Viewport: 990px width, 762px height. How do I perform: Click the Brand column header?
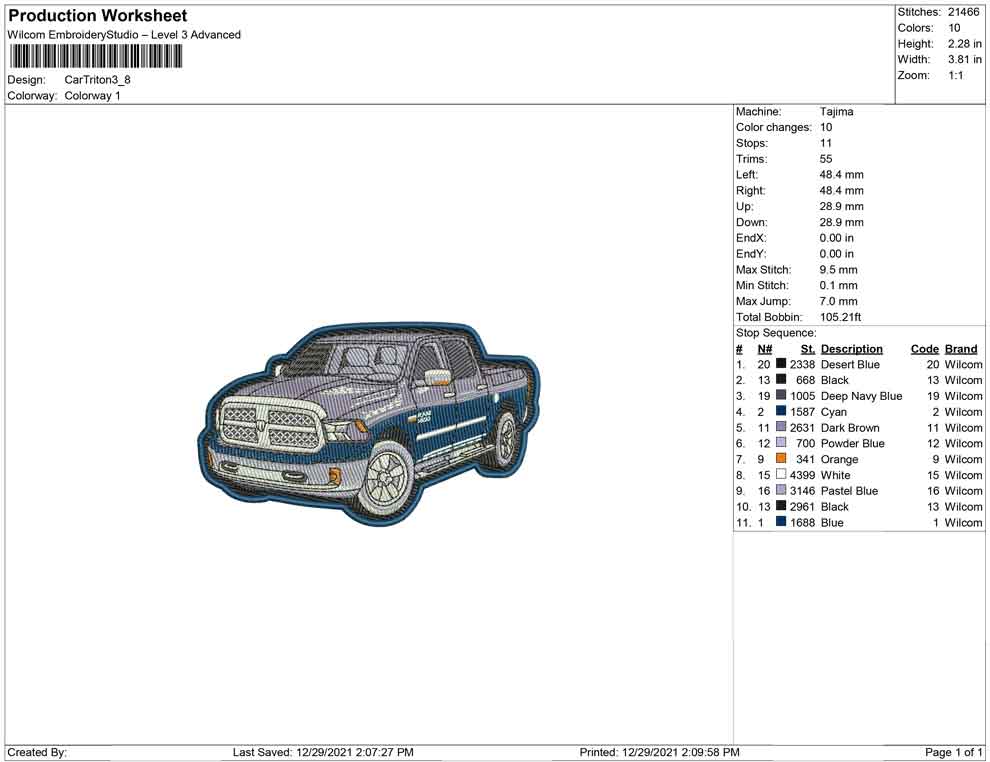tap(960, 348)
